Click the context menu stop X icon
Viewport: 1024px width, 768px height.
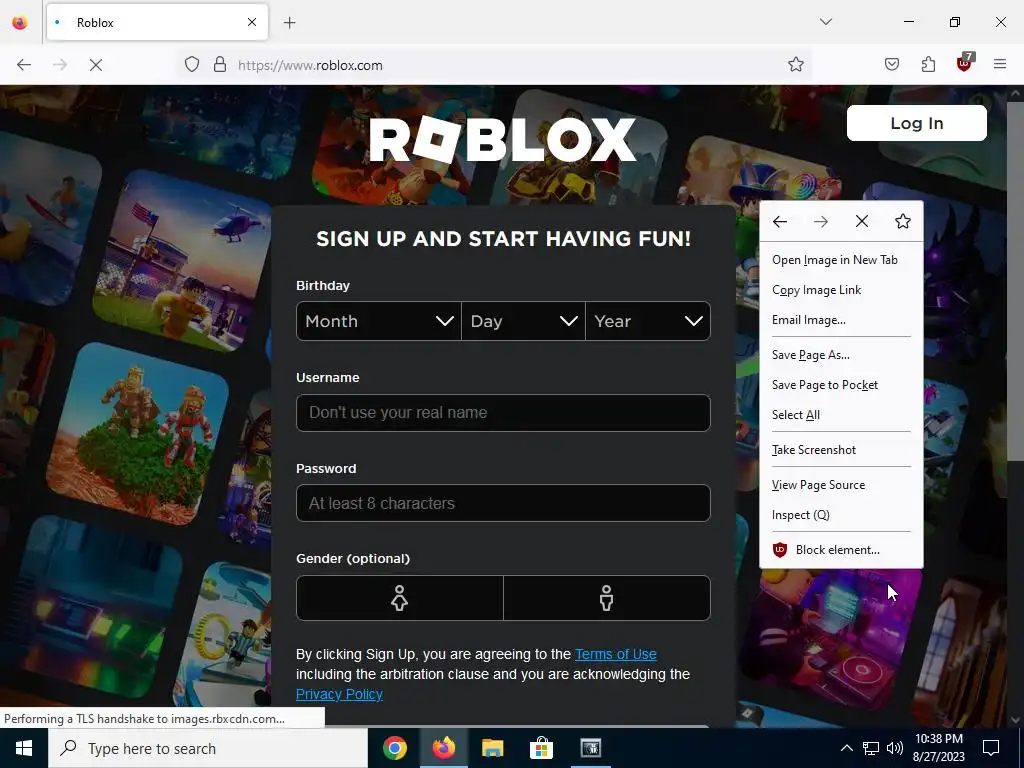click(862, 221)
